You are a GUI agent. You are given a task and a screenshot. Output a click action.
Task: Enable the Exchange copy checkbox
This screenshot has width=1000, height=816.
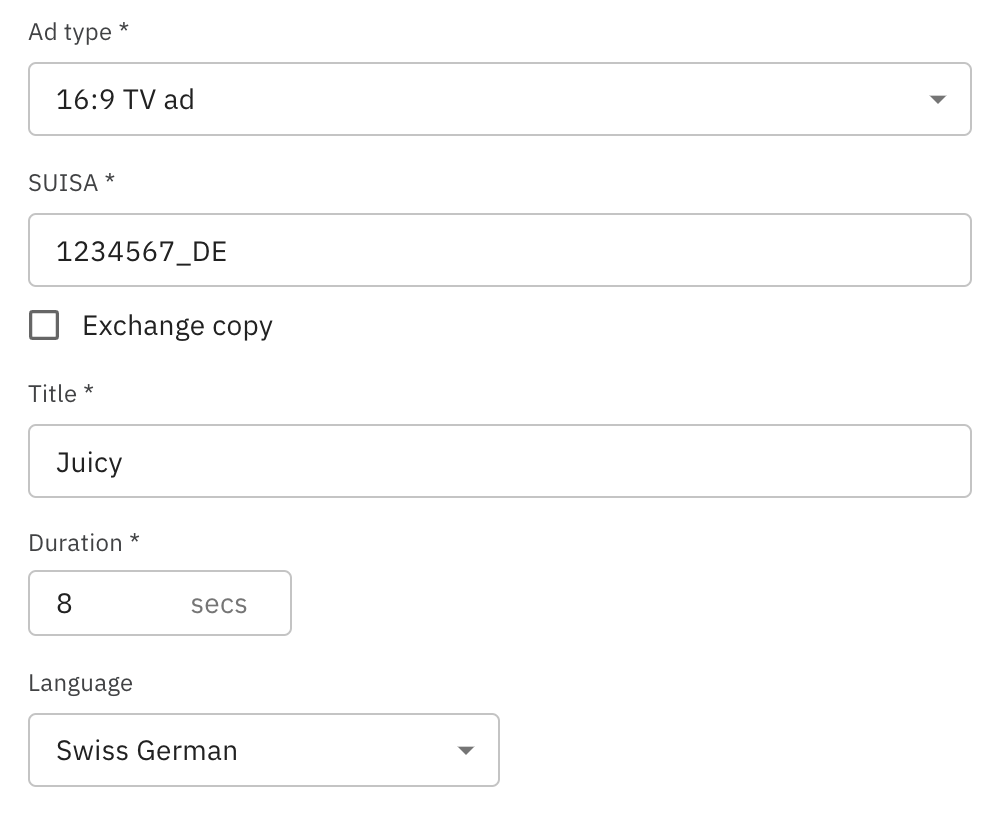[44, 326]
